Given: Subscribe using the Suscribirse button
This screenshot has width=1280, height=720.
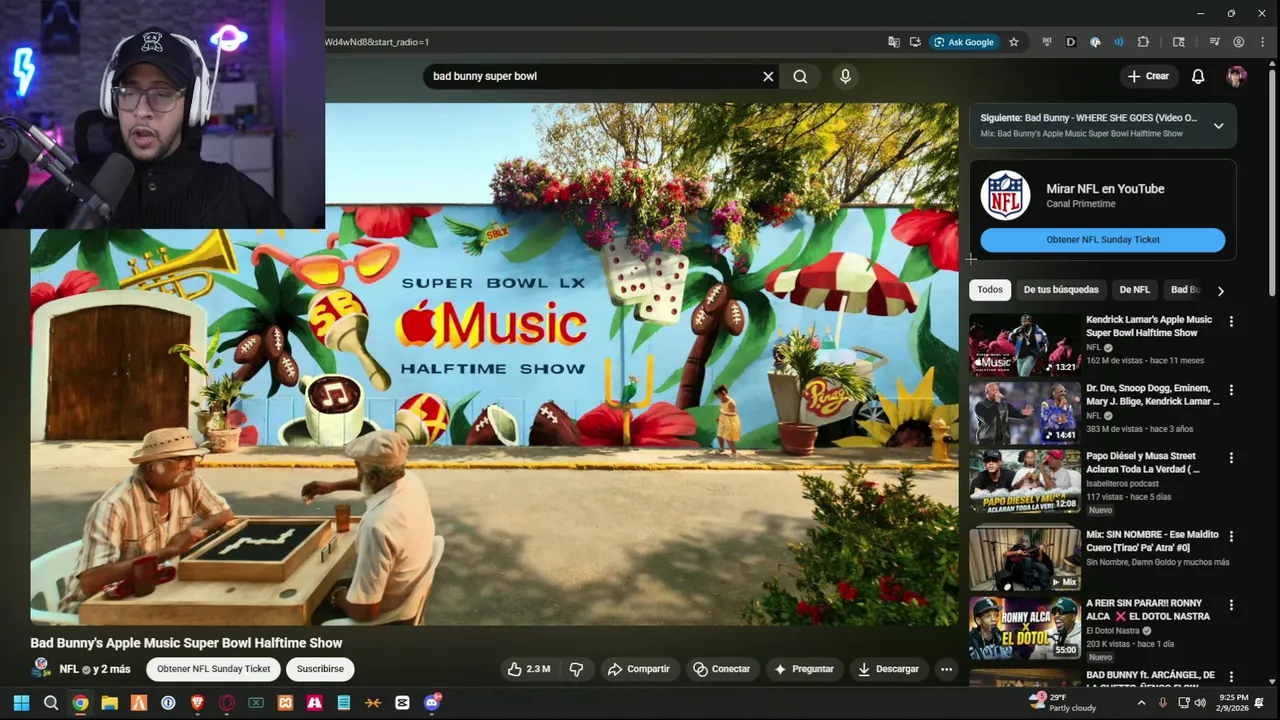Looking at the screenshot, I should coord(320,669).
